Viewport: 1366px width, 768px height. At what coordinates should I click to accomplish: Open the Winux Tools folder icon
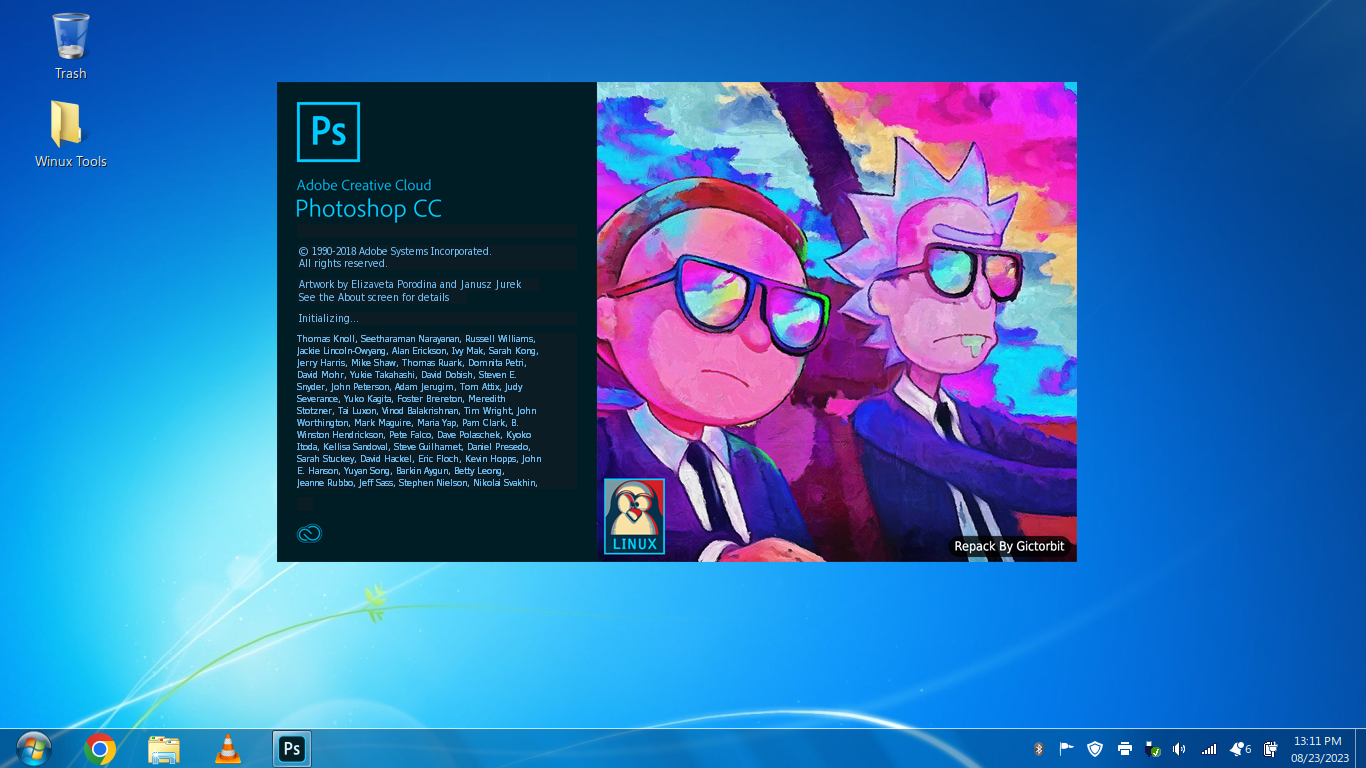coord(70,134)
